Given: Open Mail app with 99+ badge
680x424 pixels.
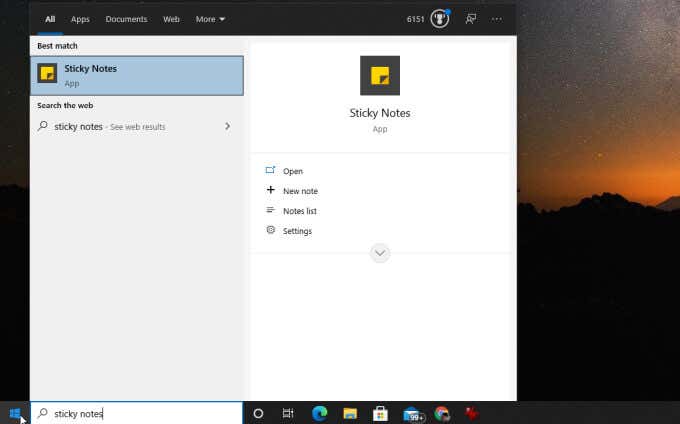Looking at the screenshot, I should coord(413,414).
